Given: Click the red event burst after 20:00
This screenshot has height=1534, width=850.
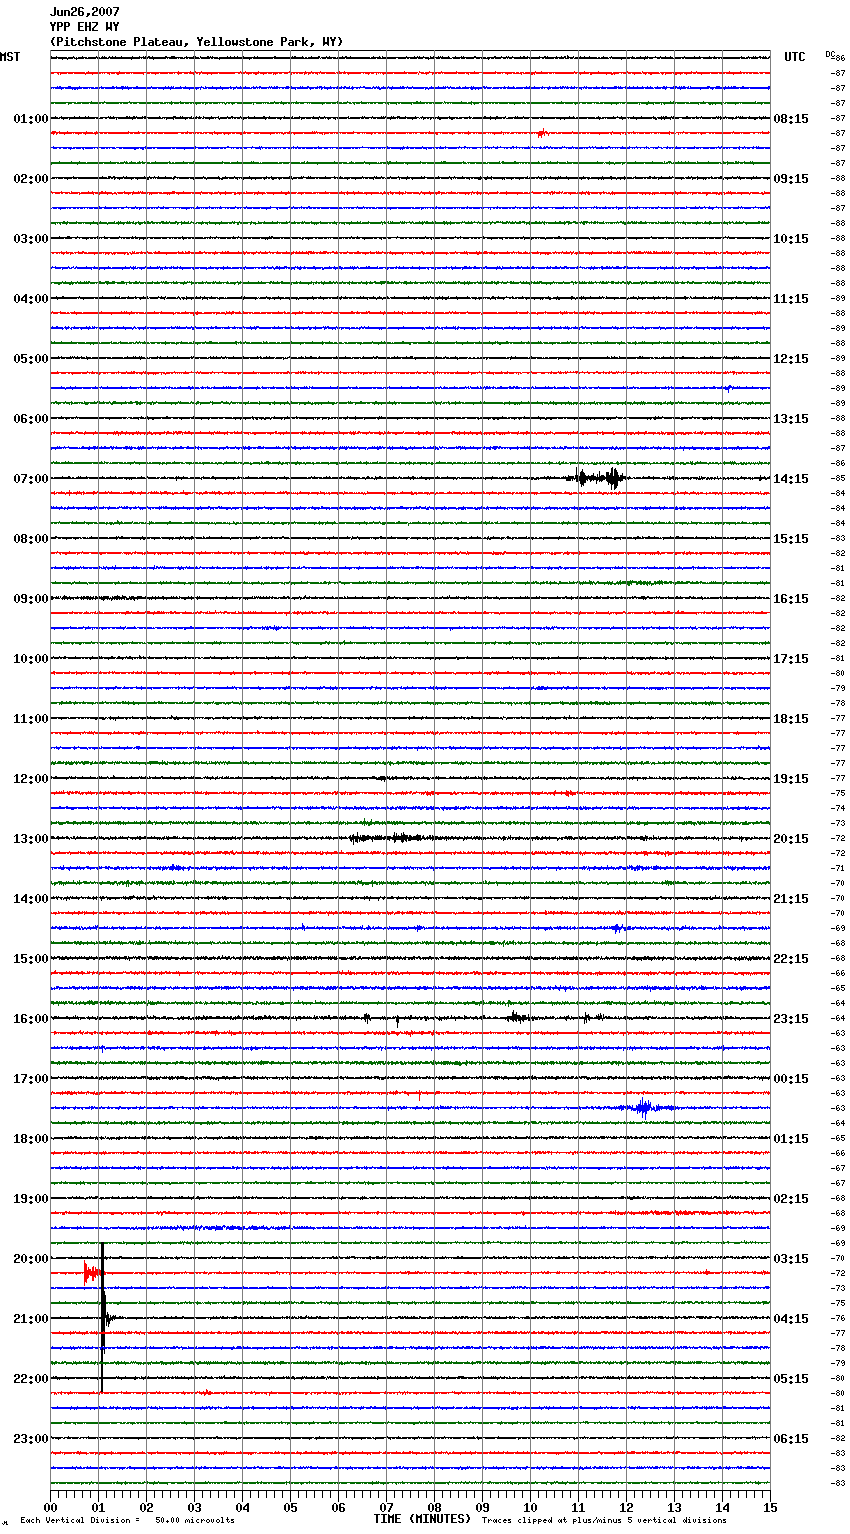Looking at the screenshot, I should (x=94, y=1273).
